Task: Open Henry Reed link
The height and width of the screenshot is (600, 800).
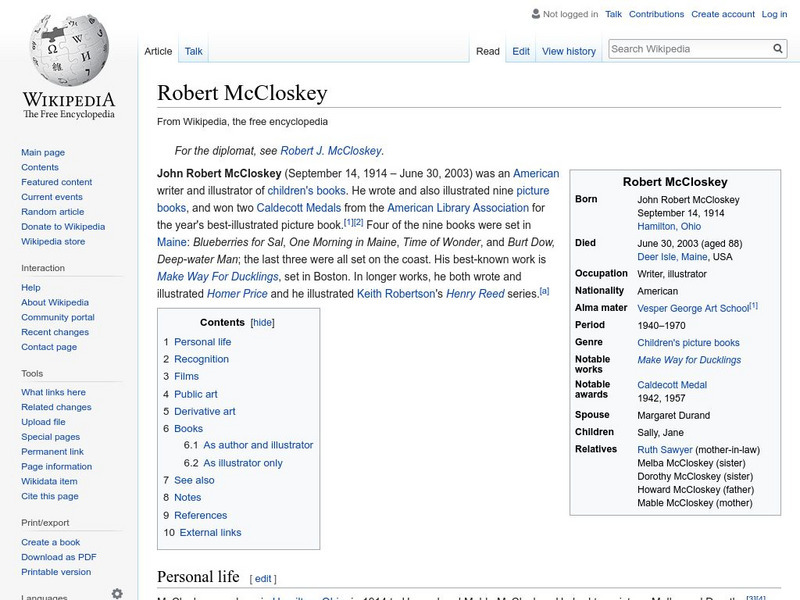Action: click(475, 294)
